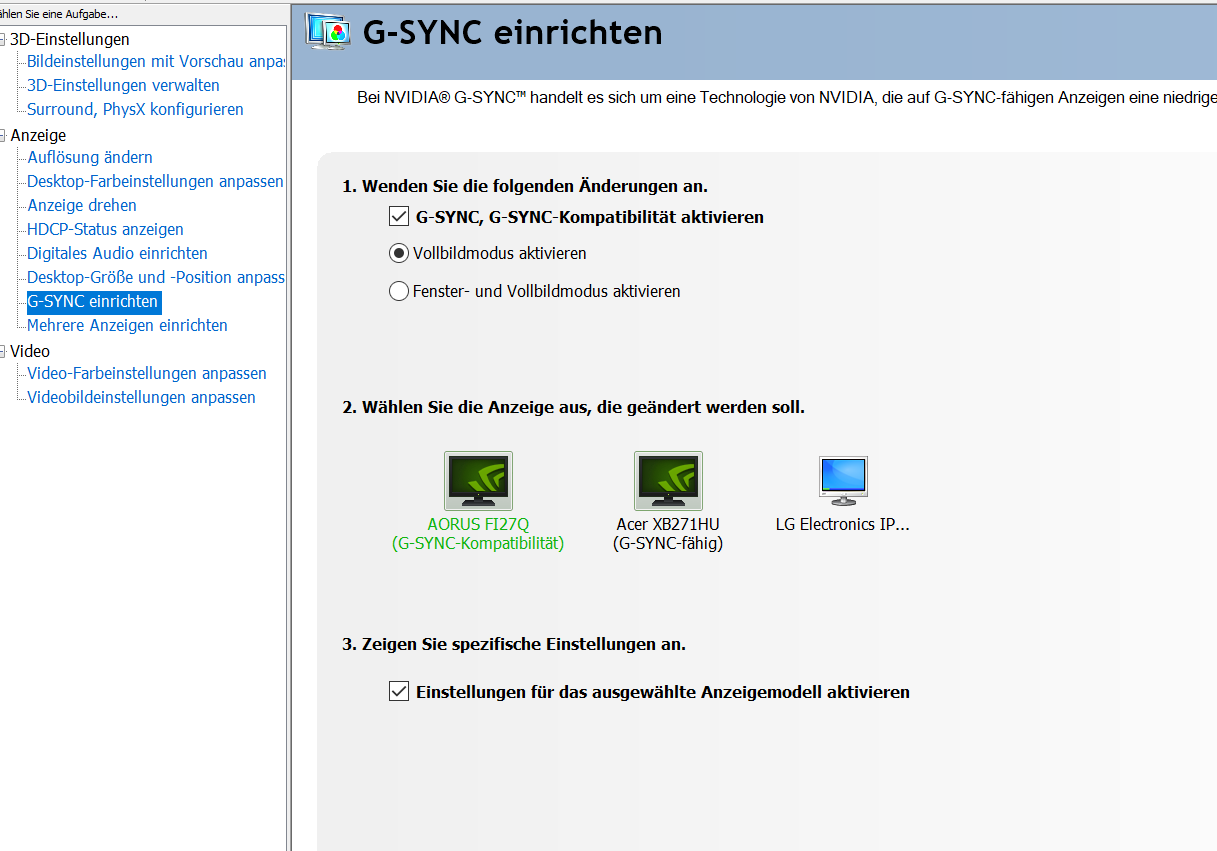Select the AORUS FI27Q monitor icon
Viewport: 1217px width, 851px height.
[478, 481]
